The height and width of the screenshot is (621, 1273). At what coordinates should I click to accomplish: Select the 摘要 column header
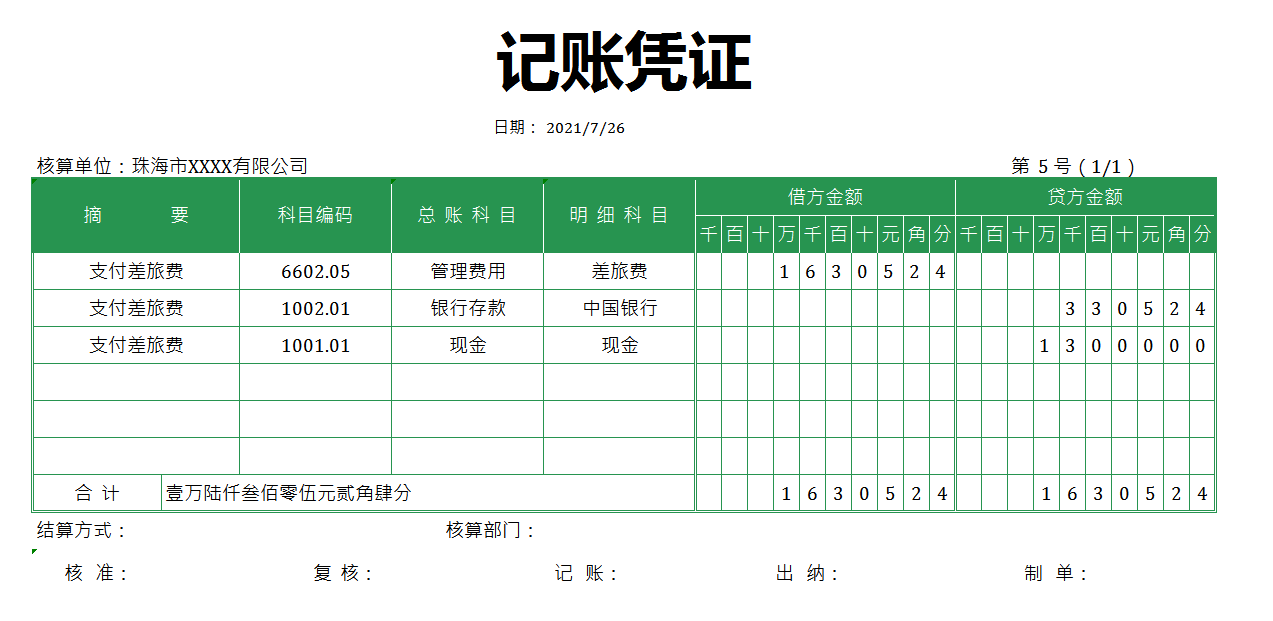(135, 214)
